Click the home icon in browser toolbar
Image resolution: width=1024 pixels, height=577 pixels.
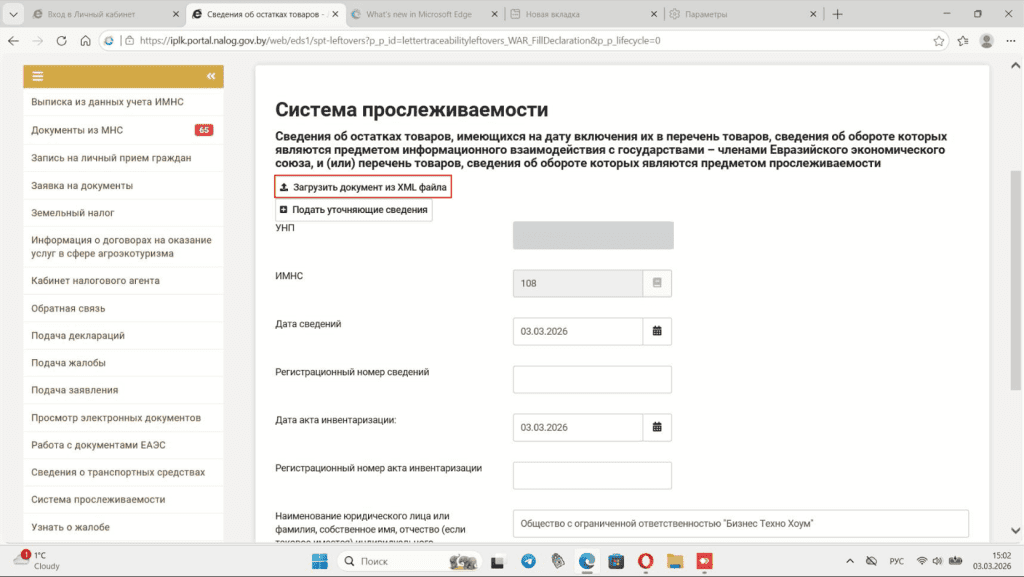point(85,41)
